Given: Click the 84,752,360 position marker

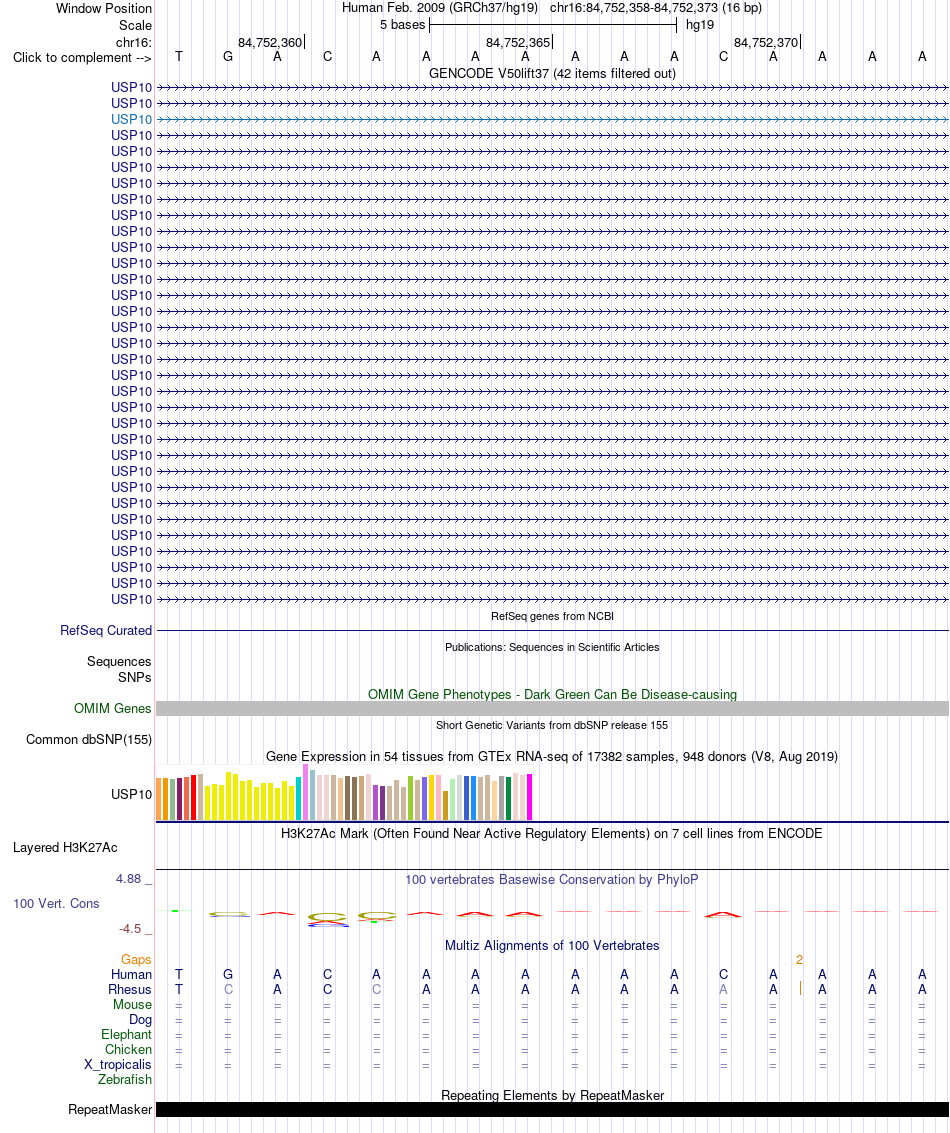Looking at the screenshot, I should coord(270,43).
